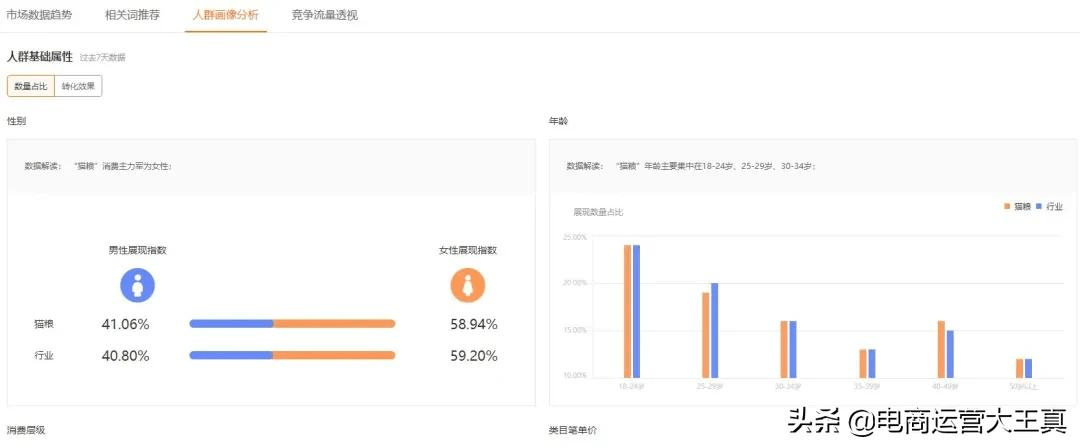The image size is (1080, 448).
Task: Toggle the blue 行业 legend marker
Action: point(1039,206)
